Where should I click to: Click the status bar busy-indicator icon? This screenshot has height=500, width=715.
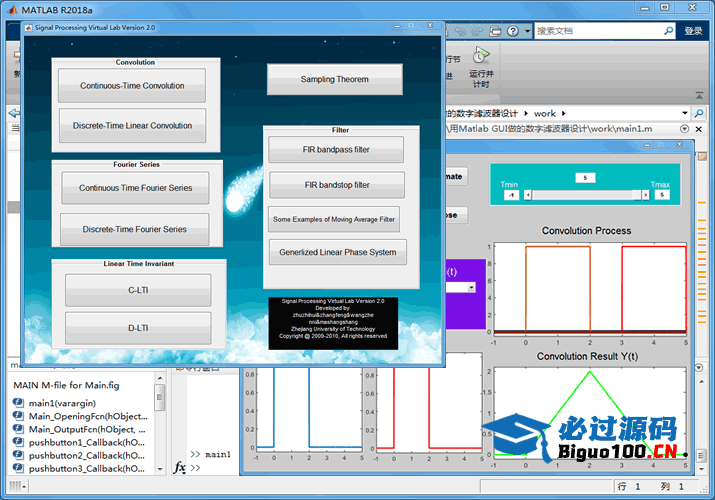(16, 486)
